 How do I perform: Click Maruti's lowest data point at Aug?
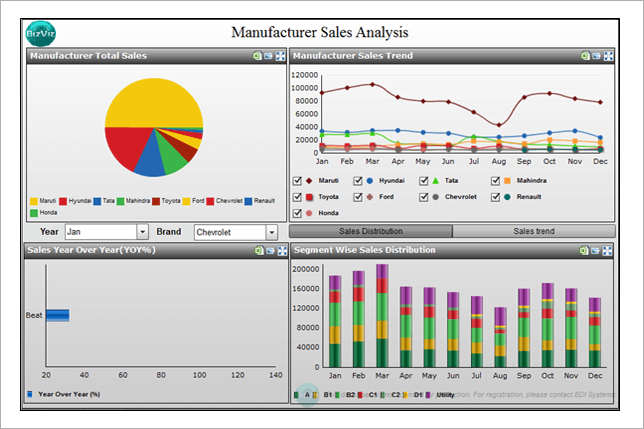[x=499, y=125]
